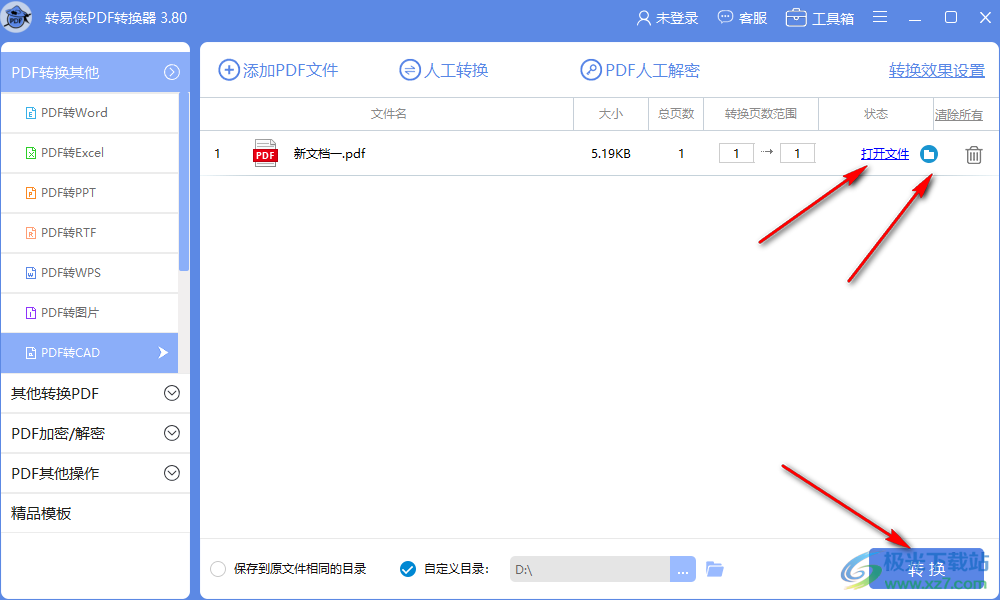Expand the PDF其他操作 section
The image size is (1000, 600).
(172, 473)
